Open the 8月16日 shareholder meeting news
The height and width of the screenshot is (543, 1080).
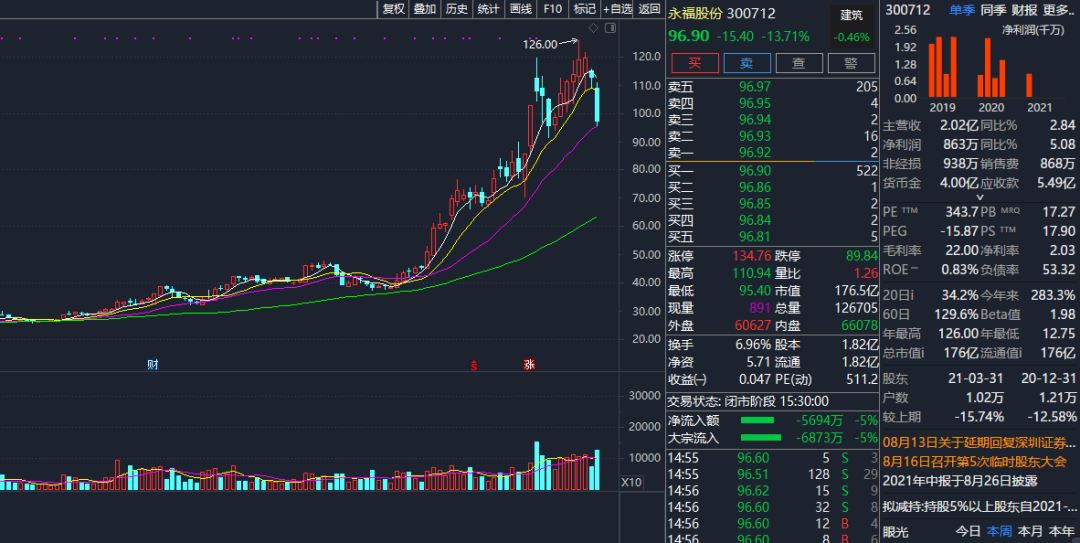(974, 460)
